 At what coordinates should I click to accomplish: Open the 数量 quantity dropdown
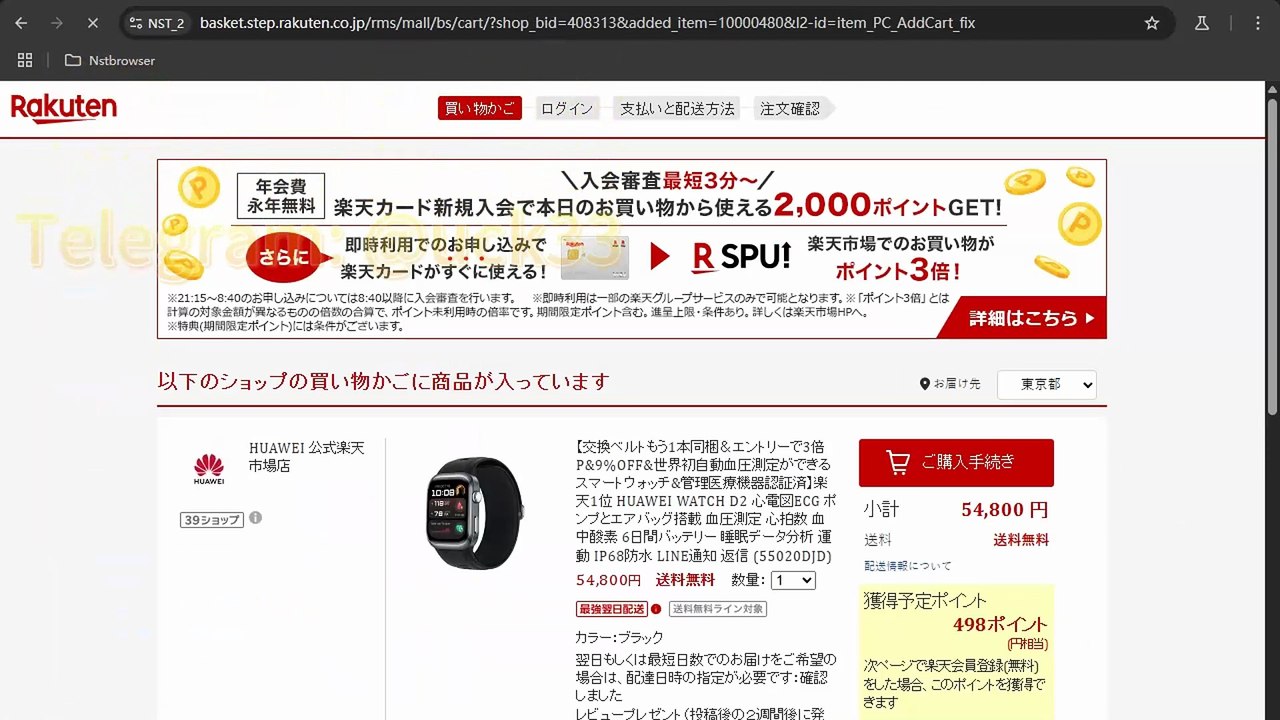[x=793, y=580]
